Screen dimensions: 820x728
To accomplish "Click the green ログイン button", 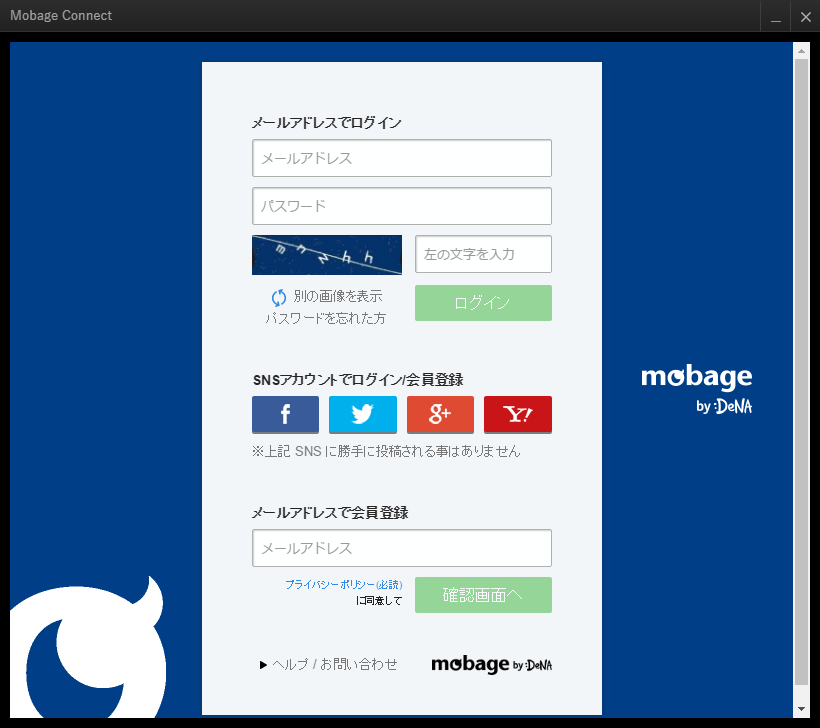I will [483, 303].
